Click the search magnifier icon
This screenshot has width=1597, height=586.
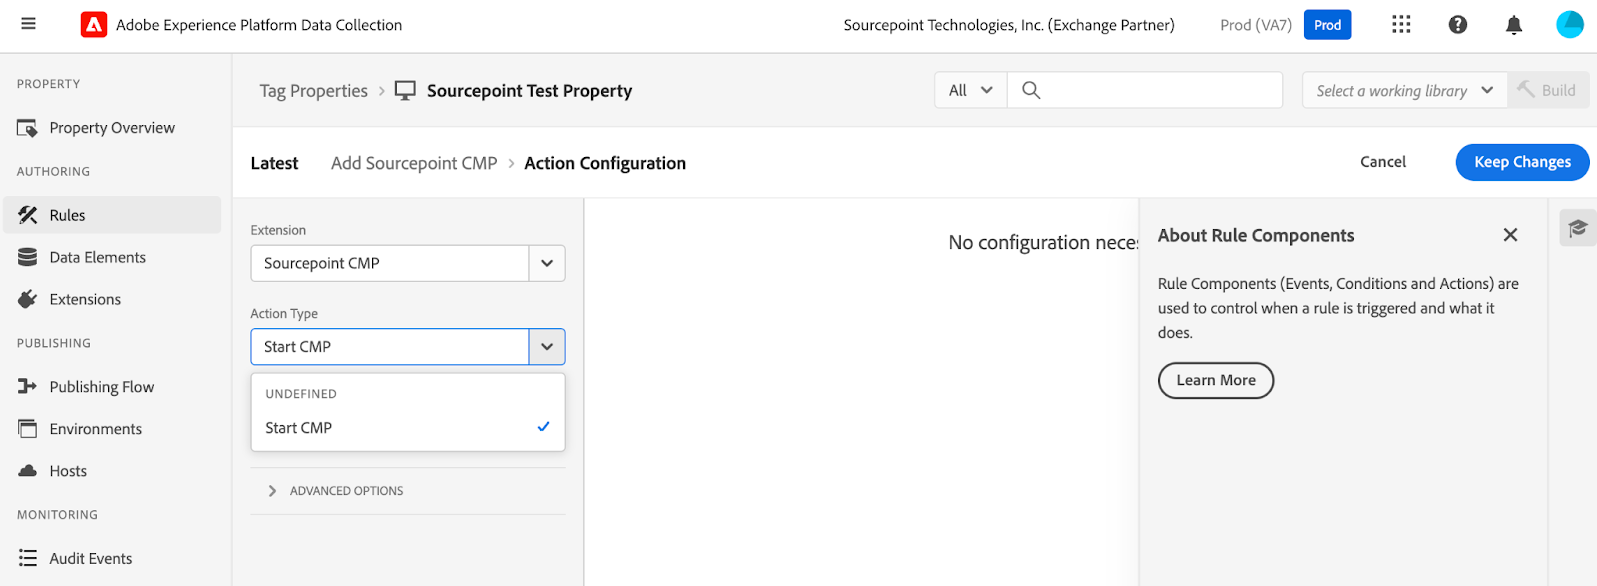(1031, 90)
